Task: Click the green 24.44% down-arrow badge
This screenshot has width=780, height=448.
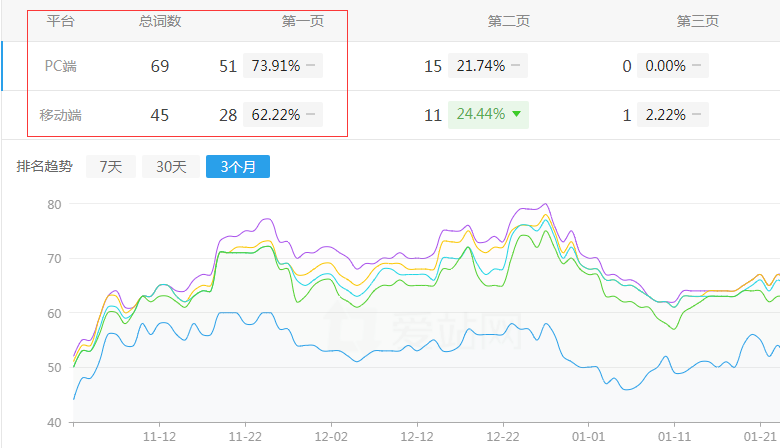Action: tap(488, 115)
